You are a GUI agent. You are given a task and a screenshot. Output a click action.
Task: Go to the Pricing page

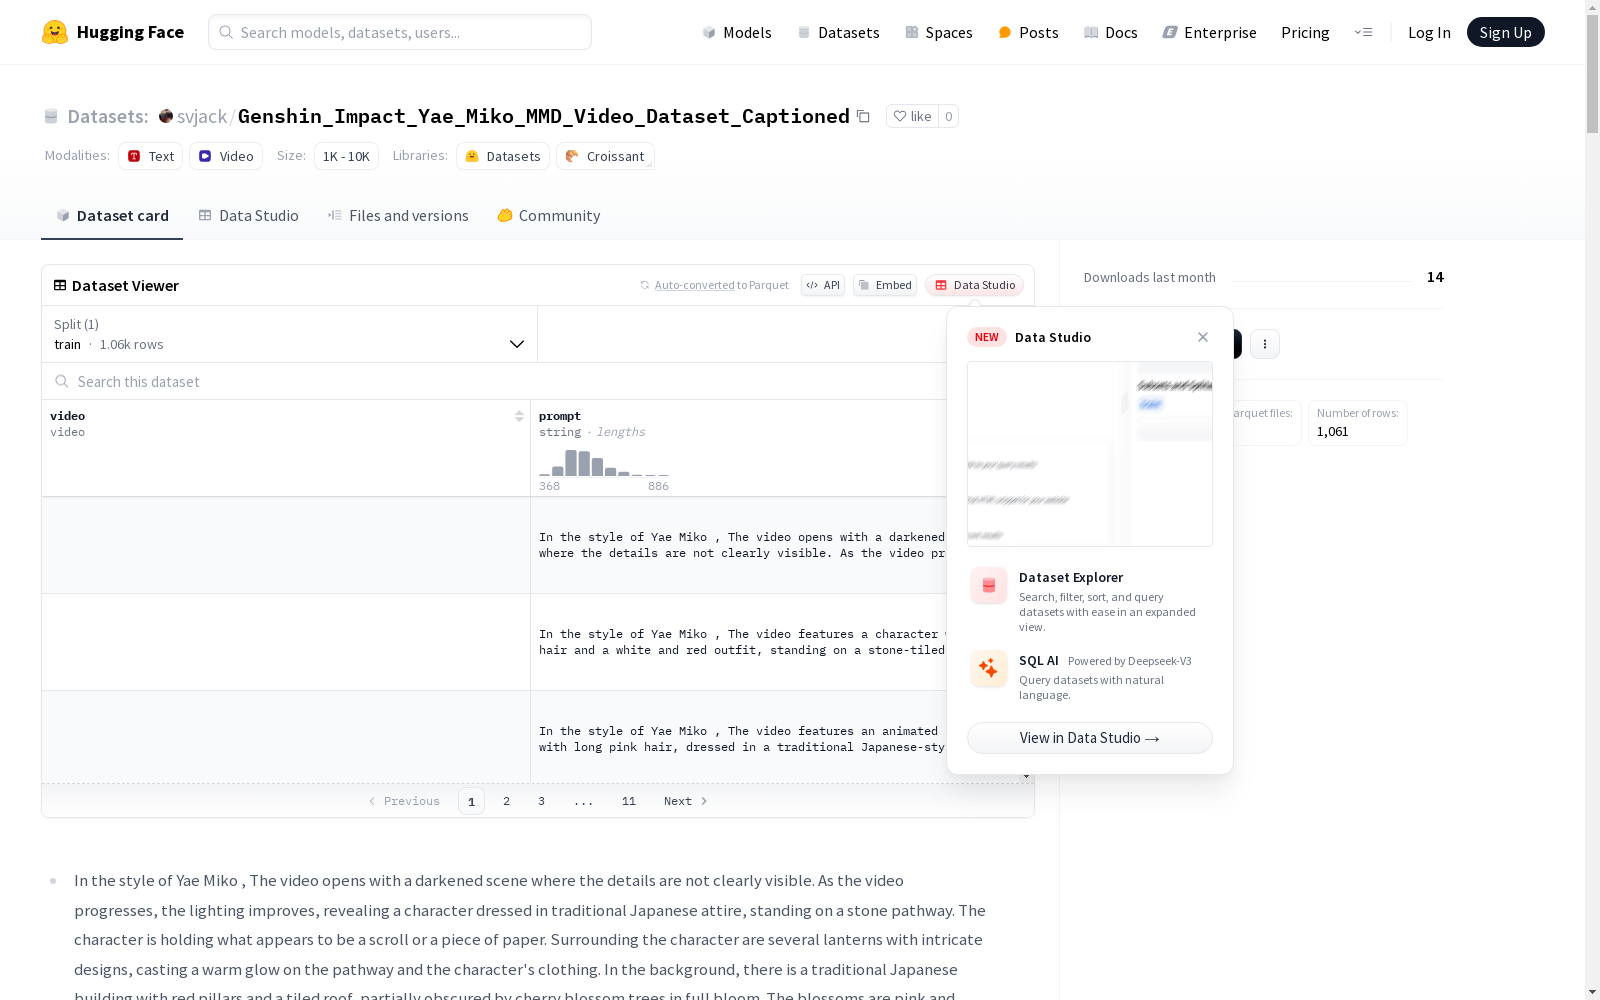(1305, 32)
